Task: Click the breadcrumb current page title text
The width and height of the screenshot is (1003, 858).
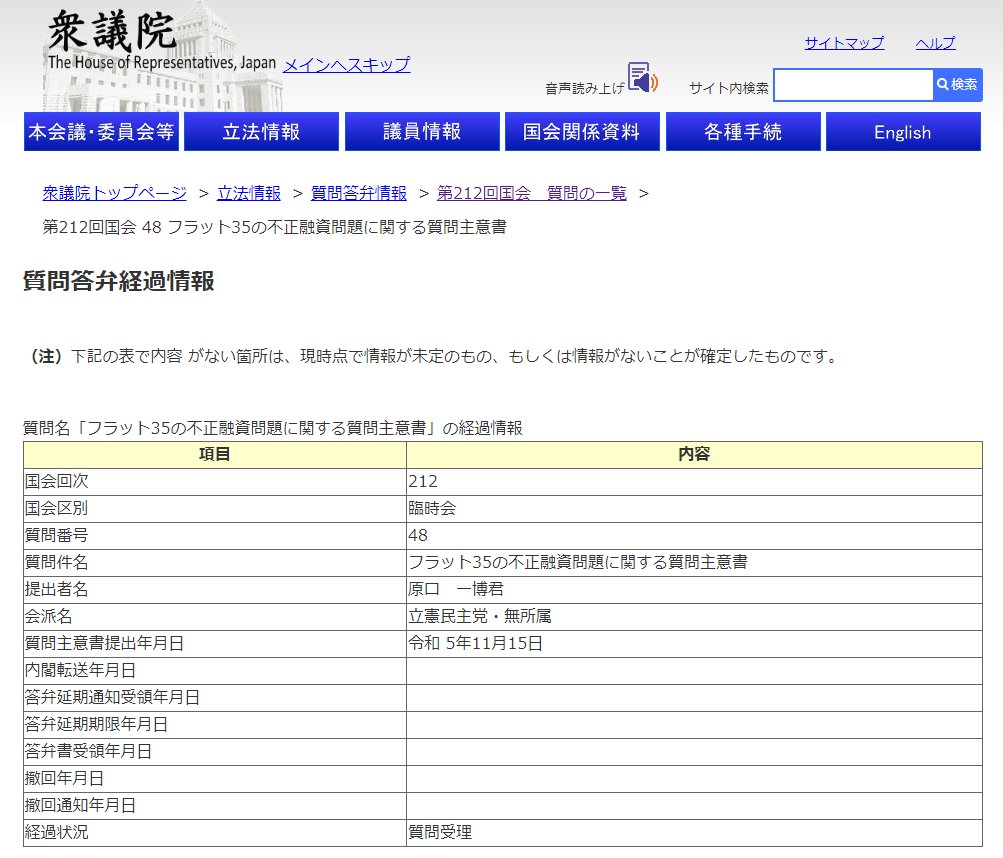Action: [274, 227]
